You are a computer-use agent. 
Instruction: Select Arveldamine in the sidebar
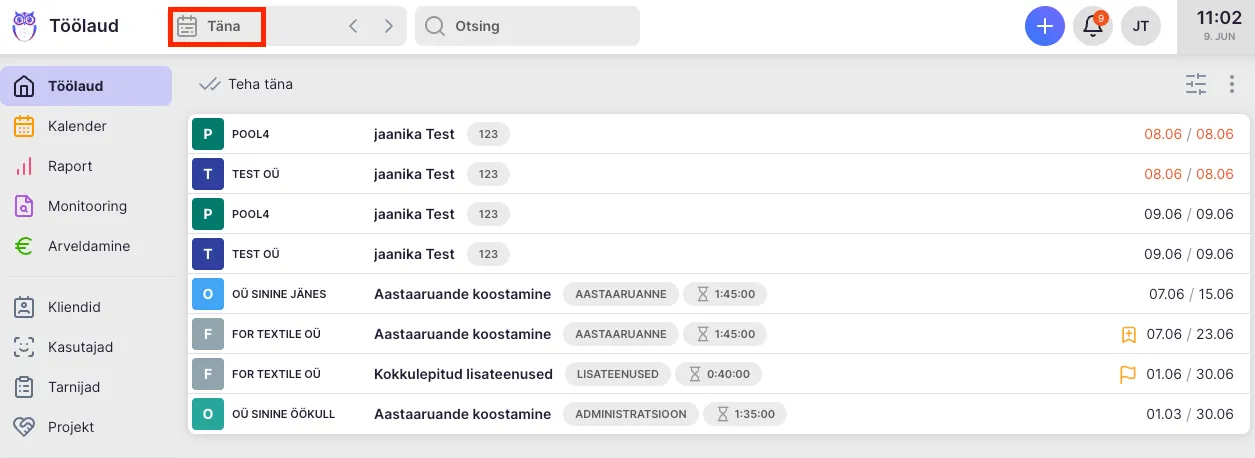(88, 246)
